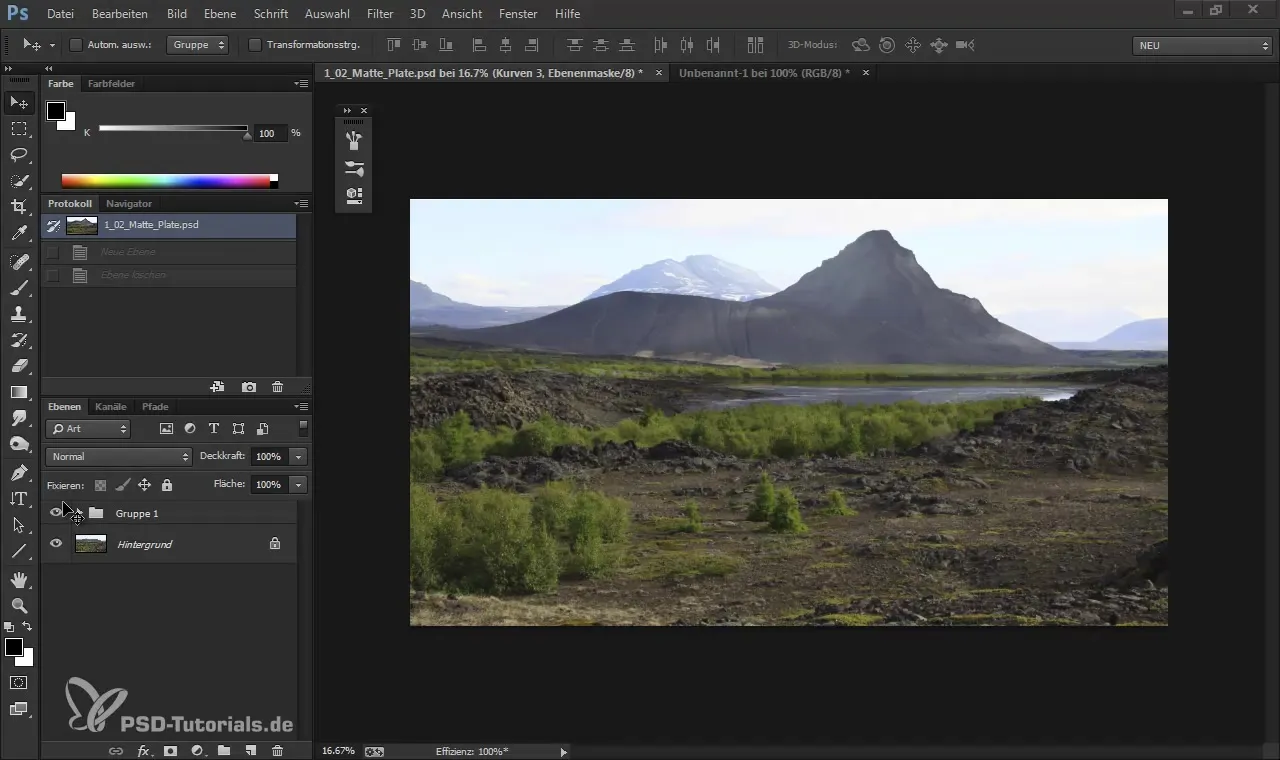The height and width of the screenshot is (760, 1280).
Task: Select the Path Selection tool
Action: 19,525
